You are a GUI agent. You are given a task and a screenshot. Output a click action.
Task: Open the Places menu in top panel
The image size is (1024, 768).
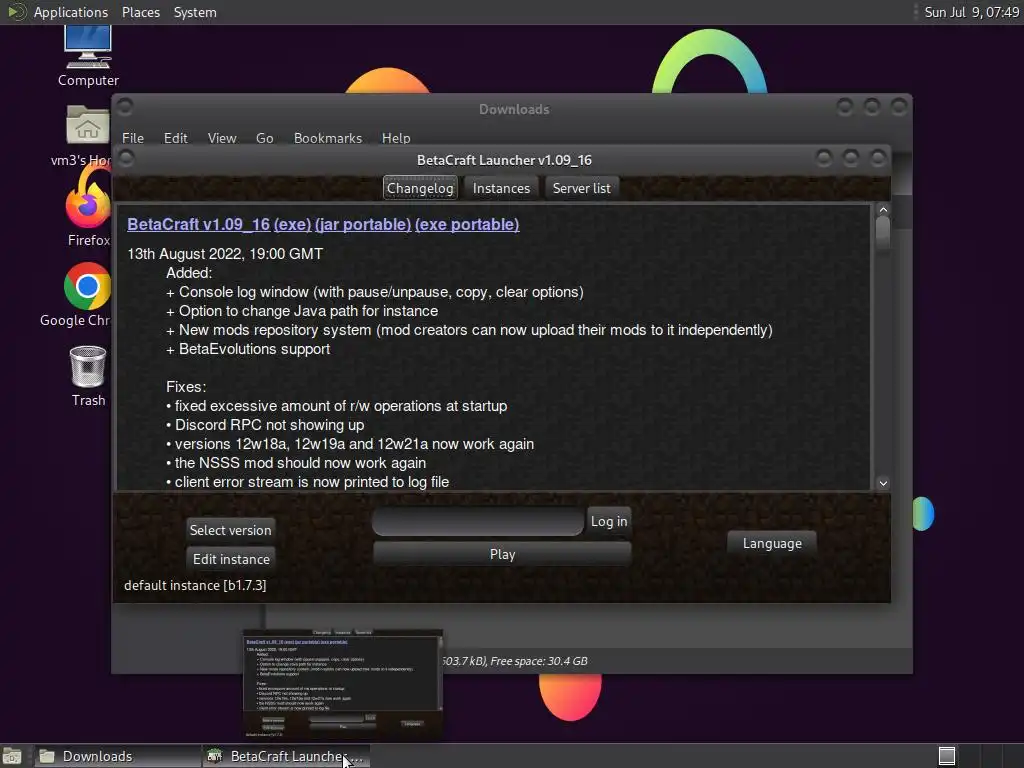click(140, 12)
